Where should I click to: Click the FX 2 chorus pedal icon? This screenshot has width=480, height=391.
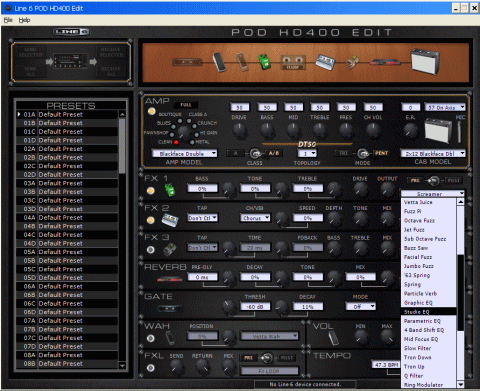(x=170, y=220)
